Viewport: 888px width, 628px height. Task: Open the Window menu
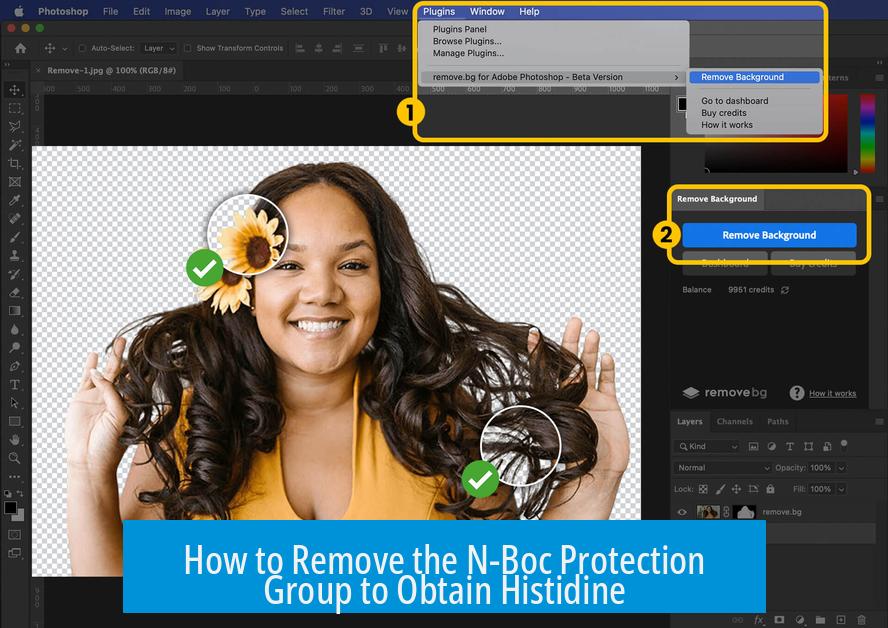pyautogui.click(x=486, y=11)
